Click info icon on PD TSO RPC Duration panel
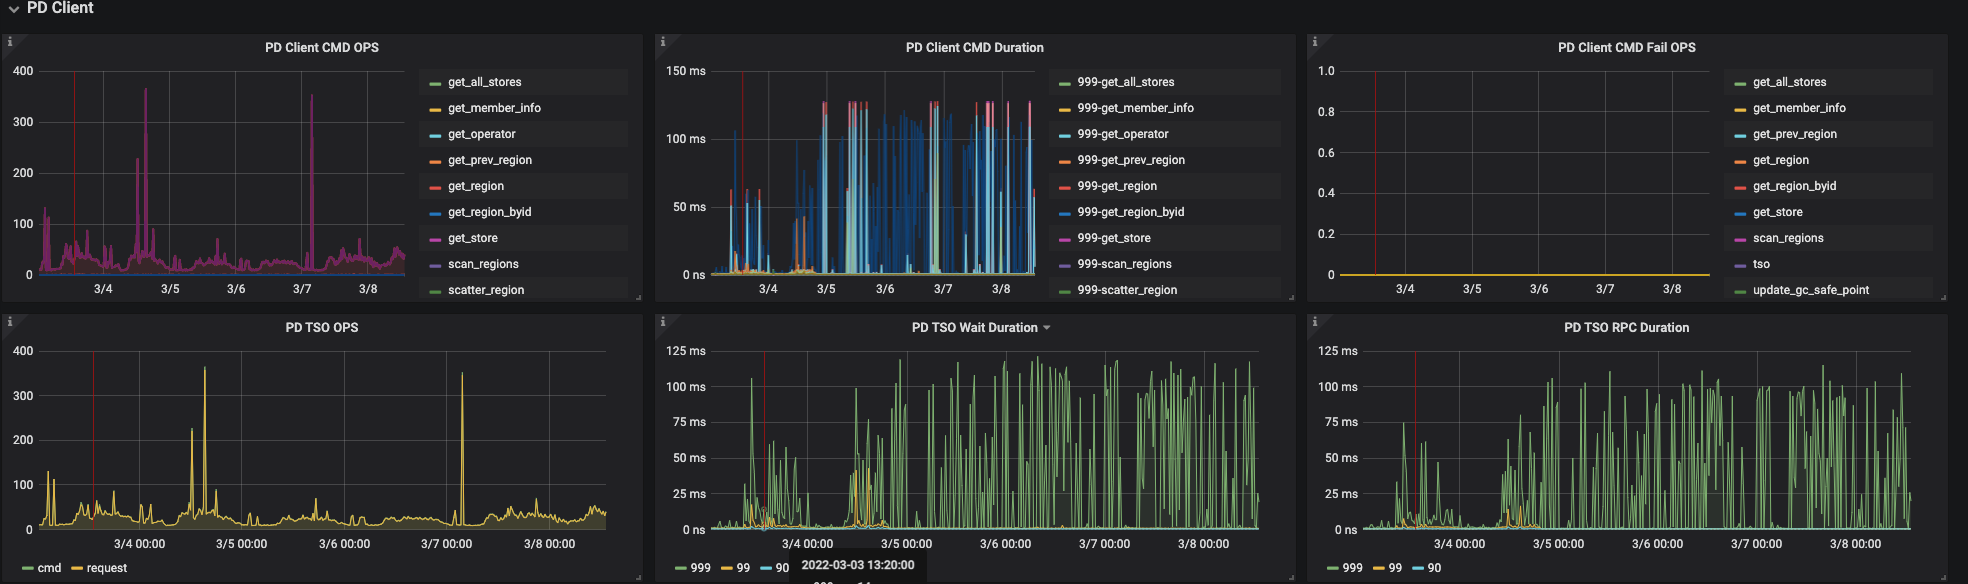Image resolution: width=1968 pixels, height=584 pixels. pos(1314,322)
